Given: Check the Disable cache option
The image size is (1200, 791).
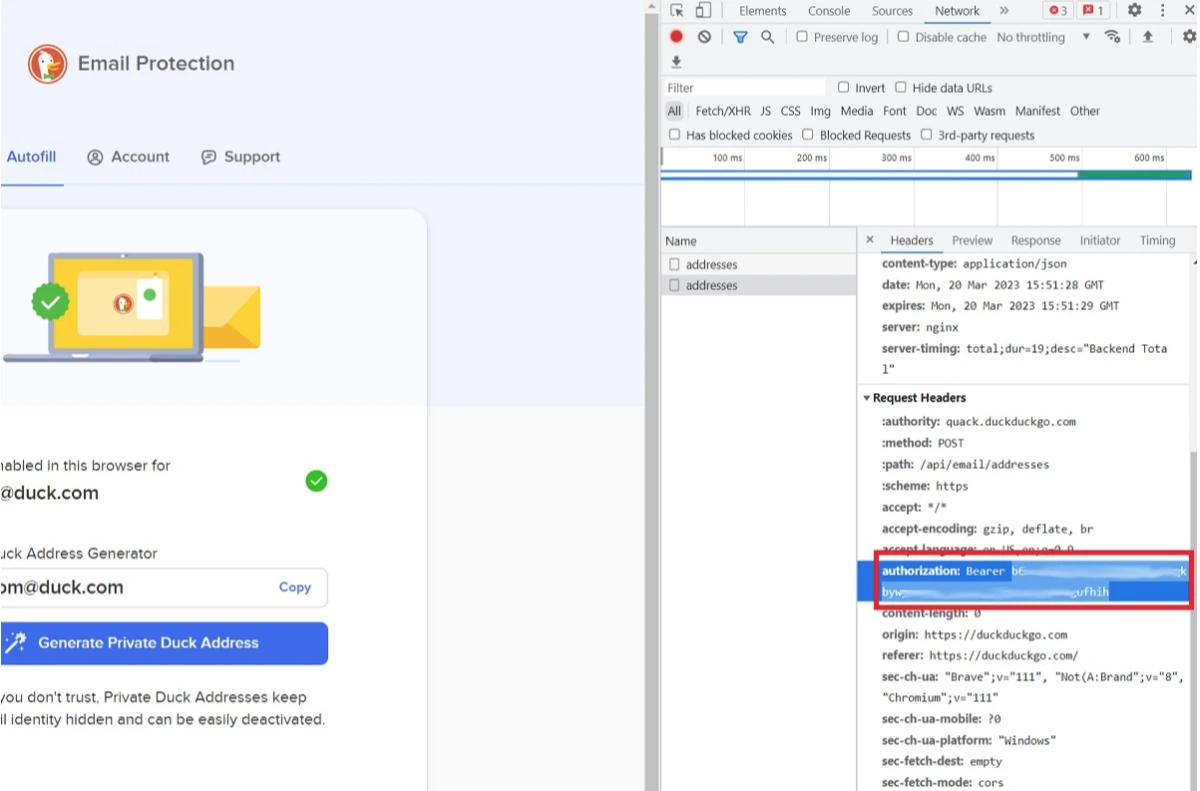Looking at the screenshot, I should point(903,37).
